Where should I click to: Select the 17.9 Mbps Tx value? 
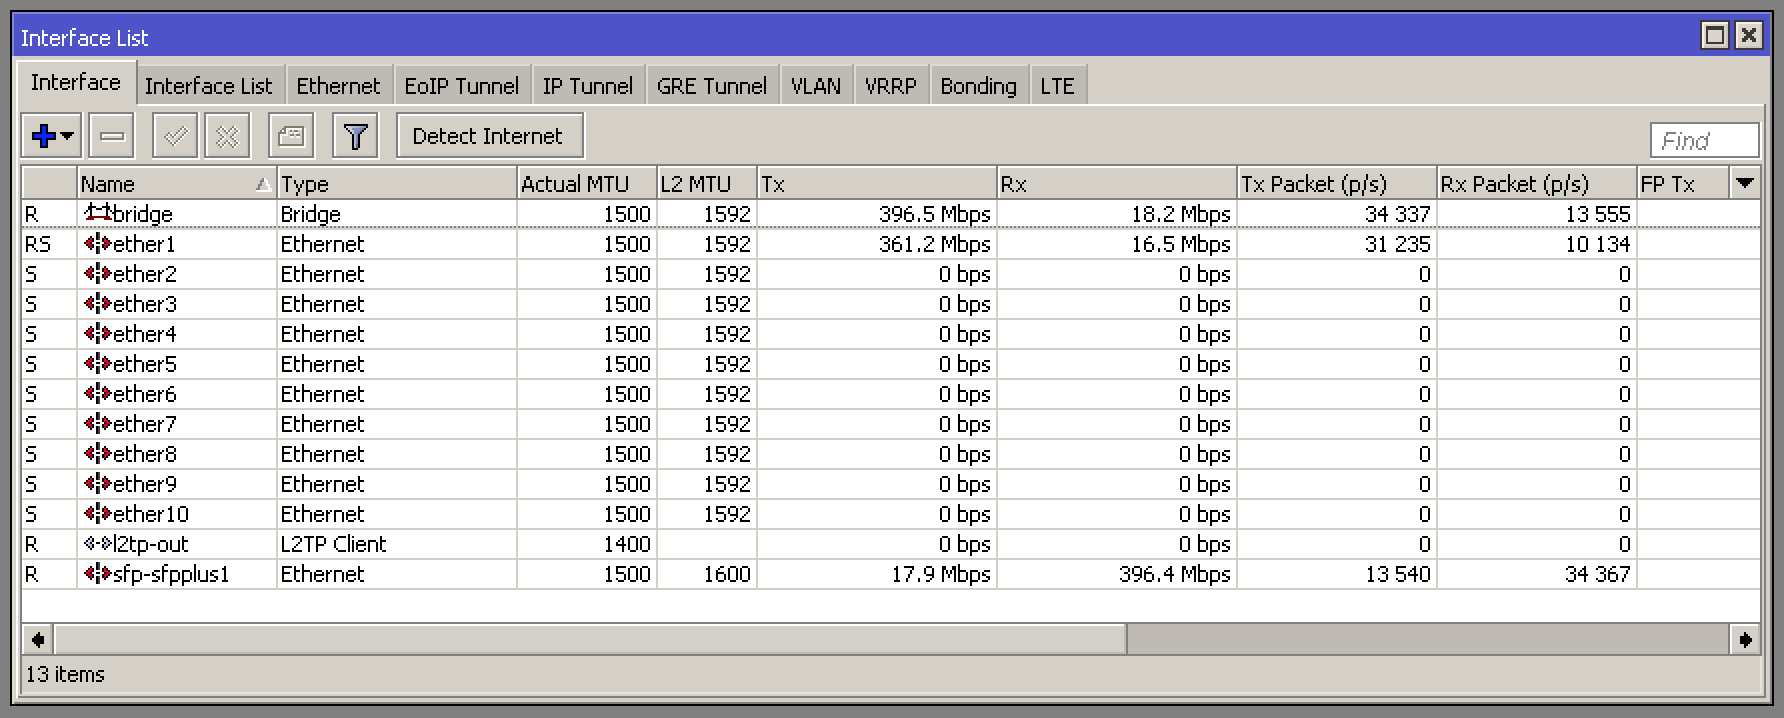(941, 574)
